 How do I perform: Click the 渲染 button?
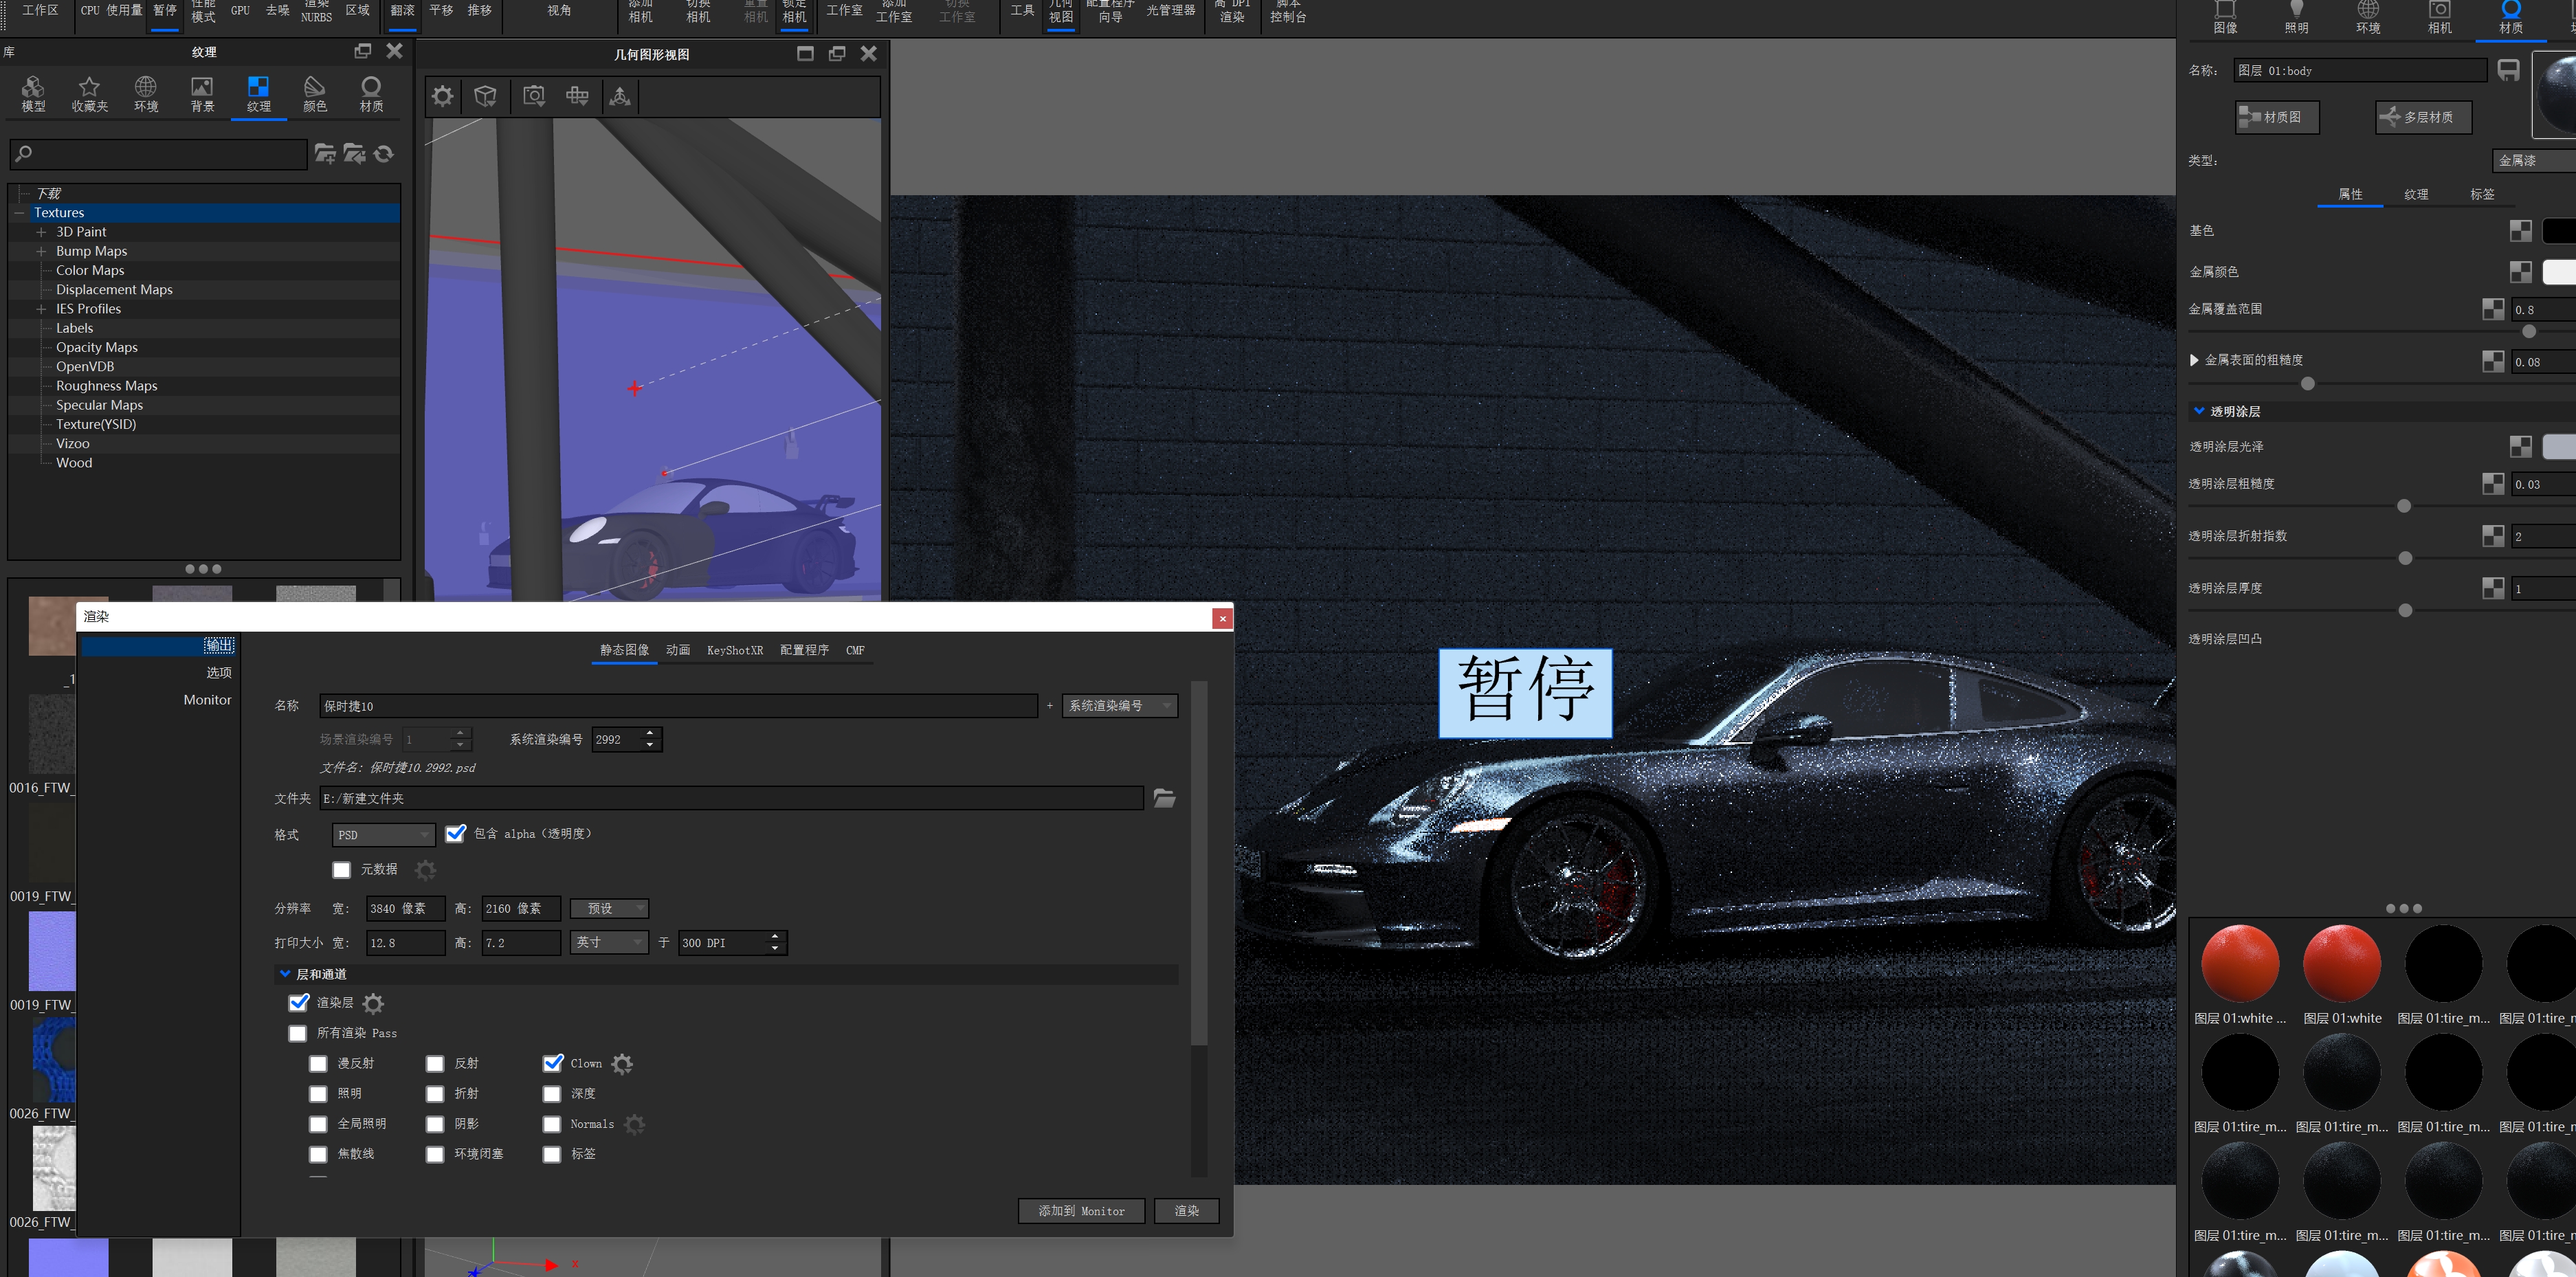(1186, 1210)
